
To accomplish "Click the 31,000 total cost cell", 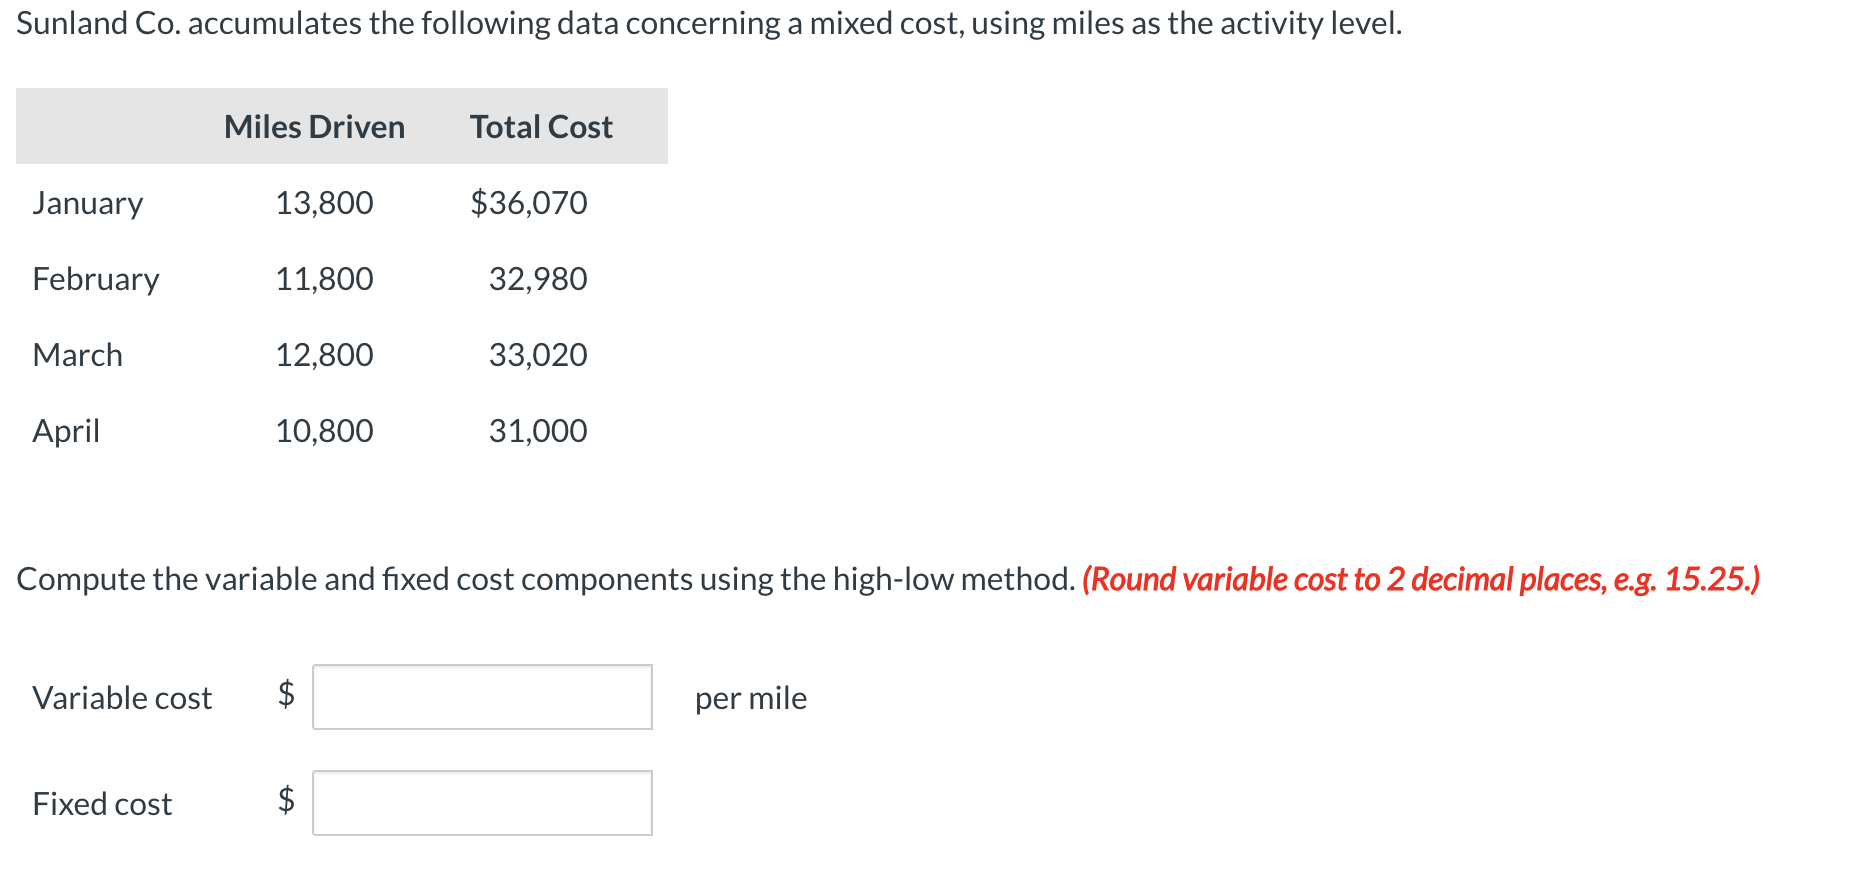I will (x=538, y=431).
